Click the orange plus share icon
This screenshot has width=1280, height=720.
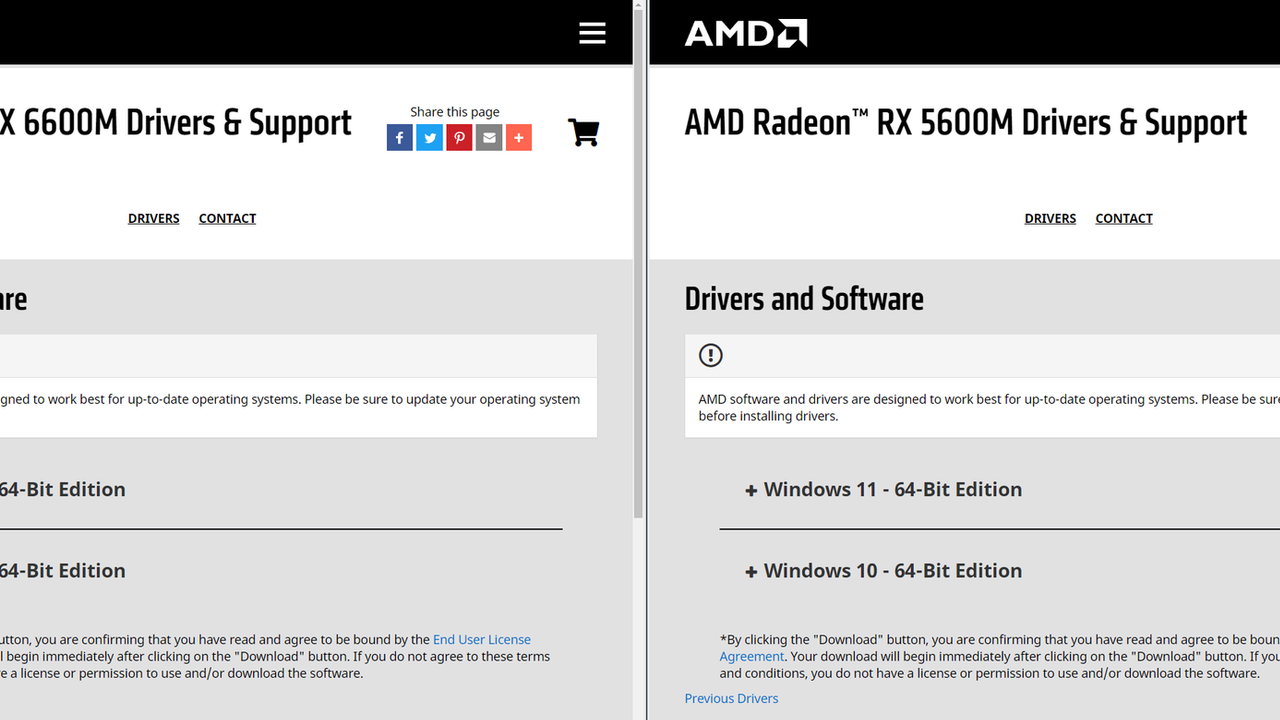(518, 138)
